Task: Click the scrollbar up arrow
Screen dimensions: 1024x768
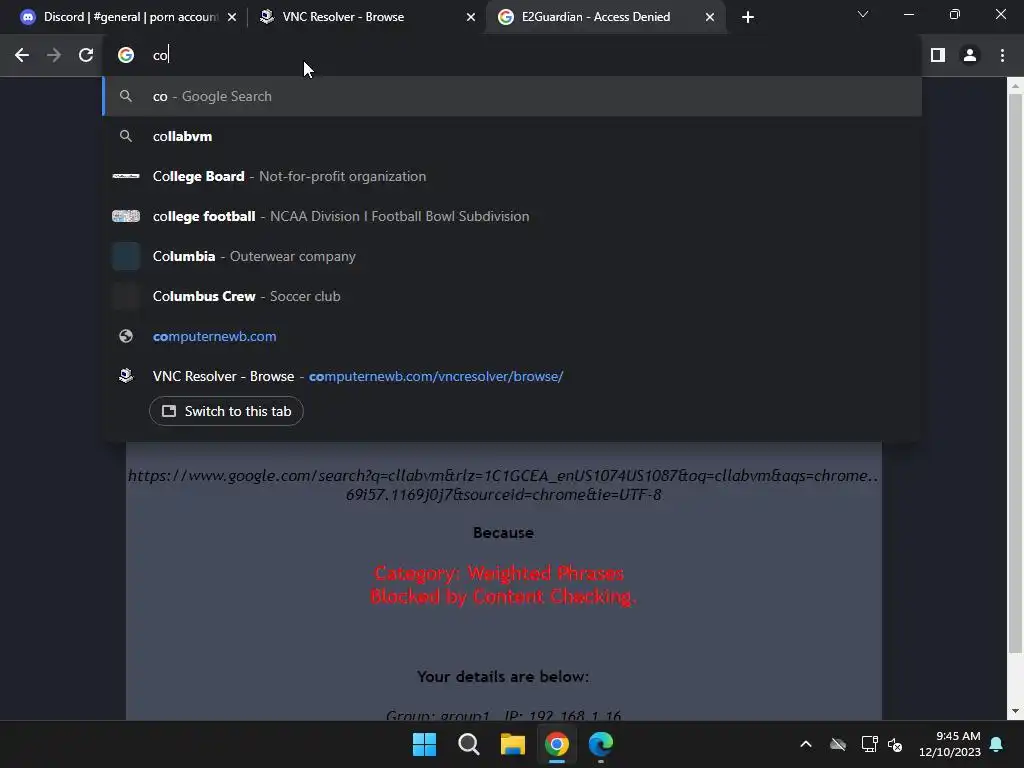Action: pyautogui.click(x=1015, y=85)
